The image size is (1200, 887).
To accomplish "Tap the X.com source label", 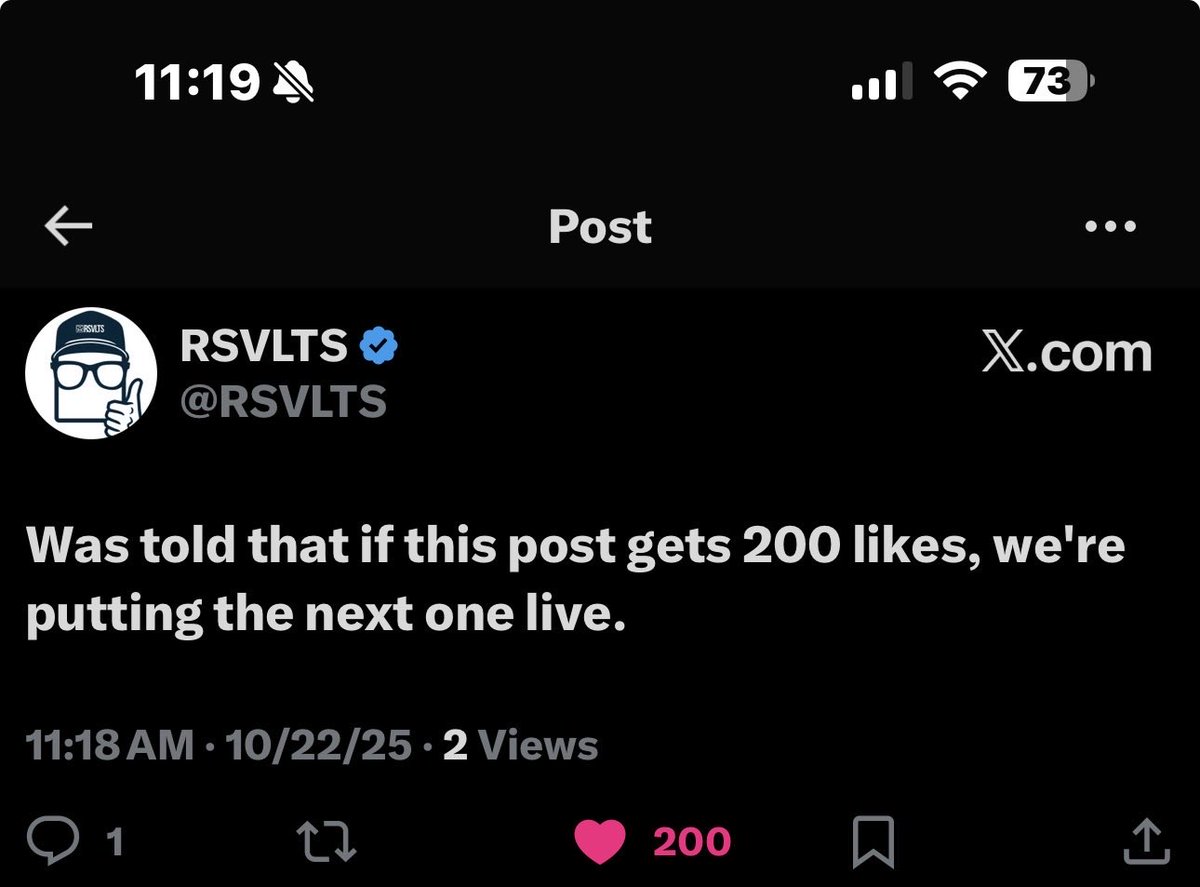I will [x=1066, y=352].
